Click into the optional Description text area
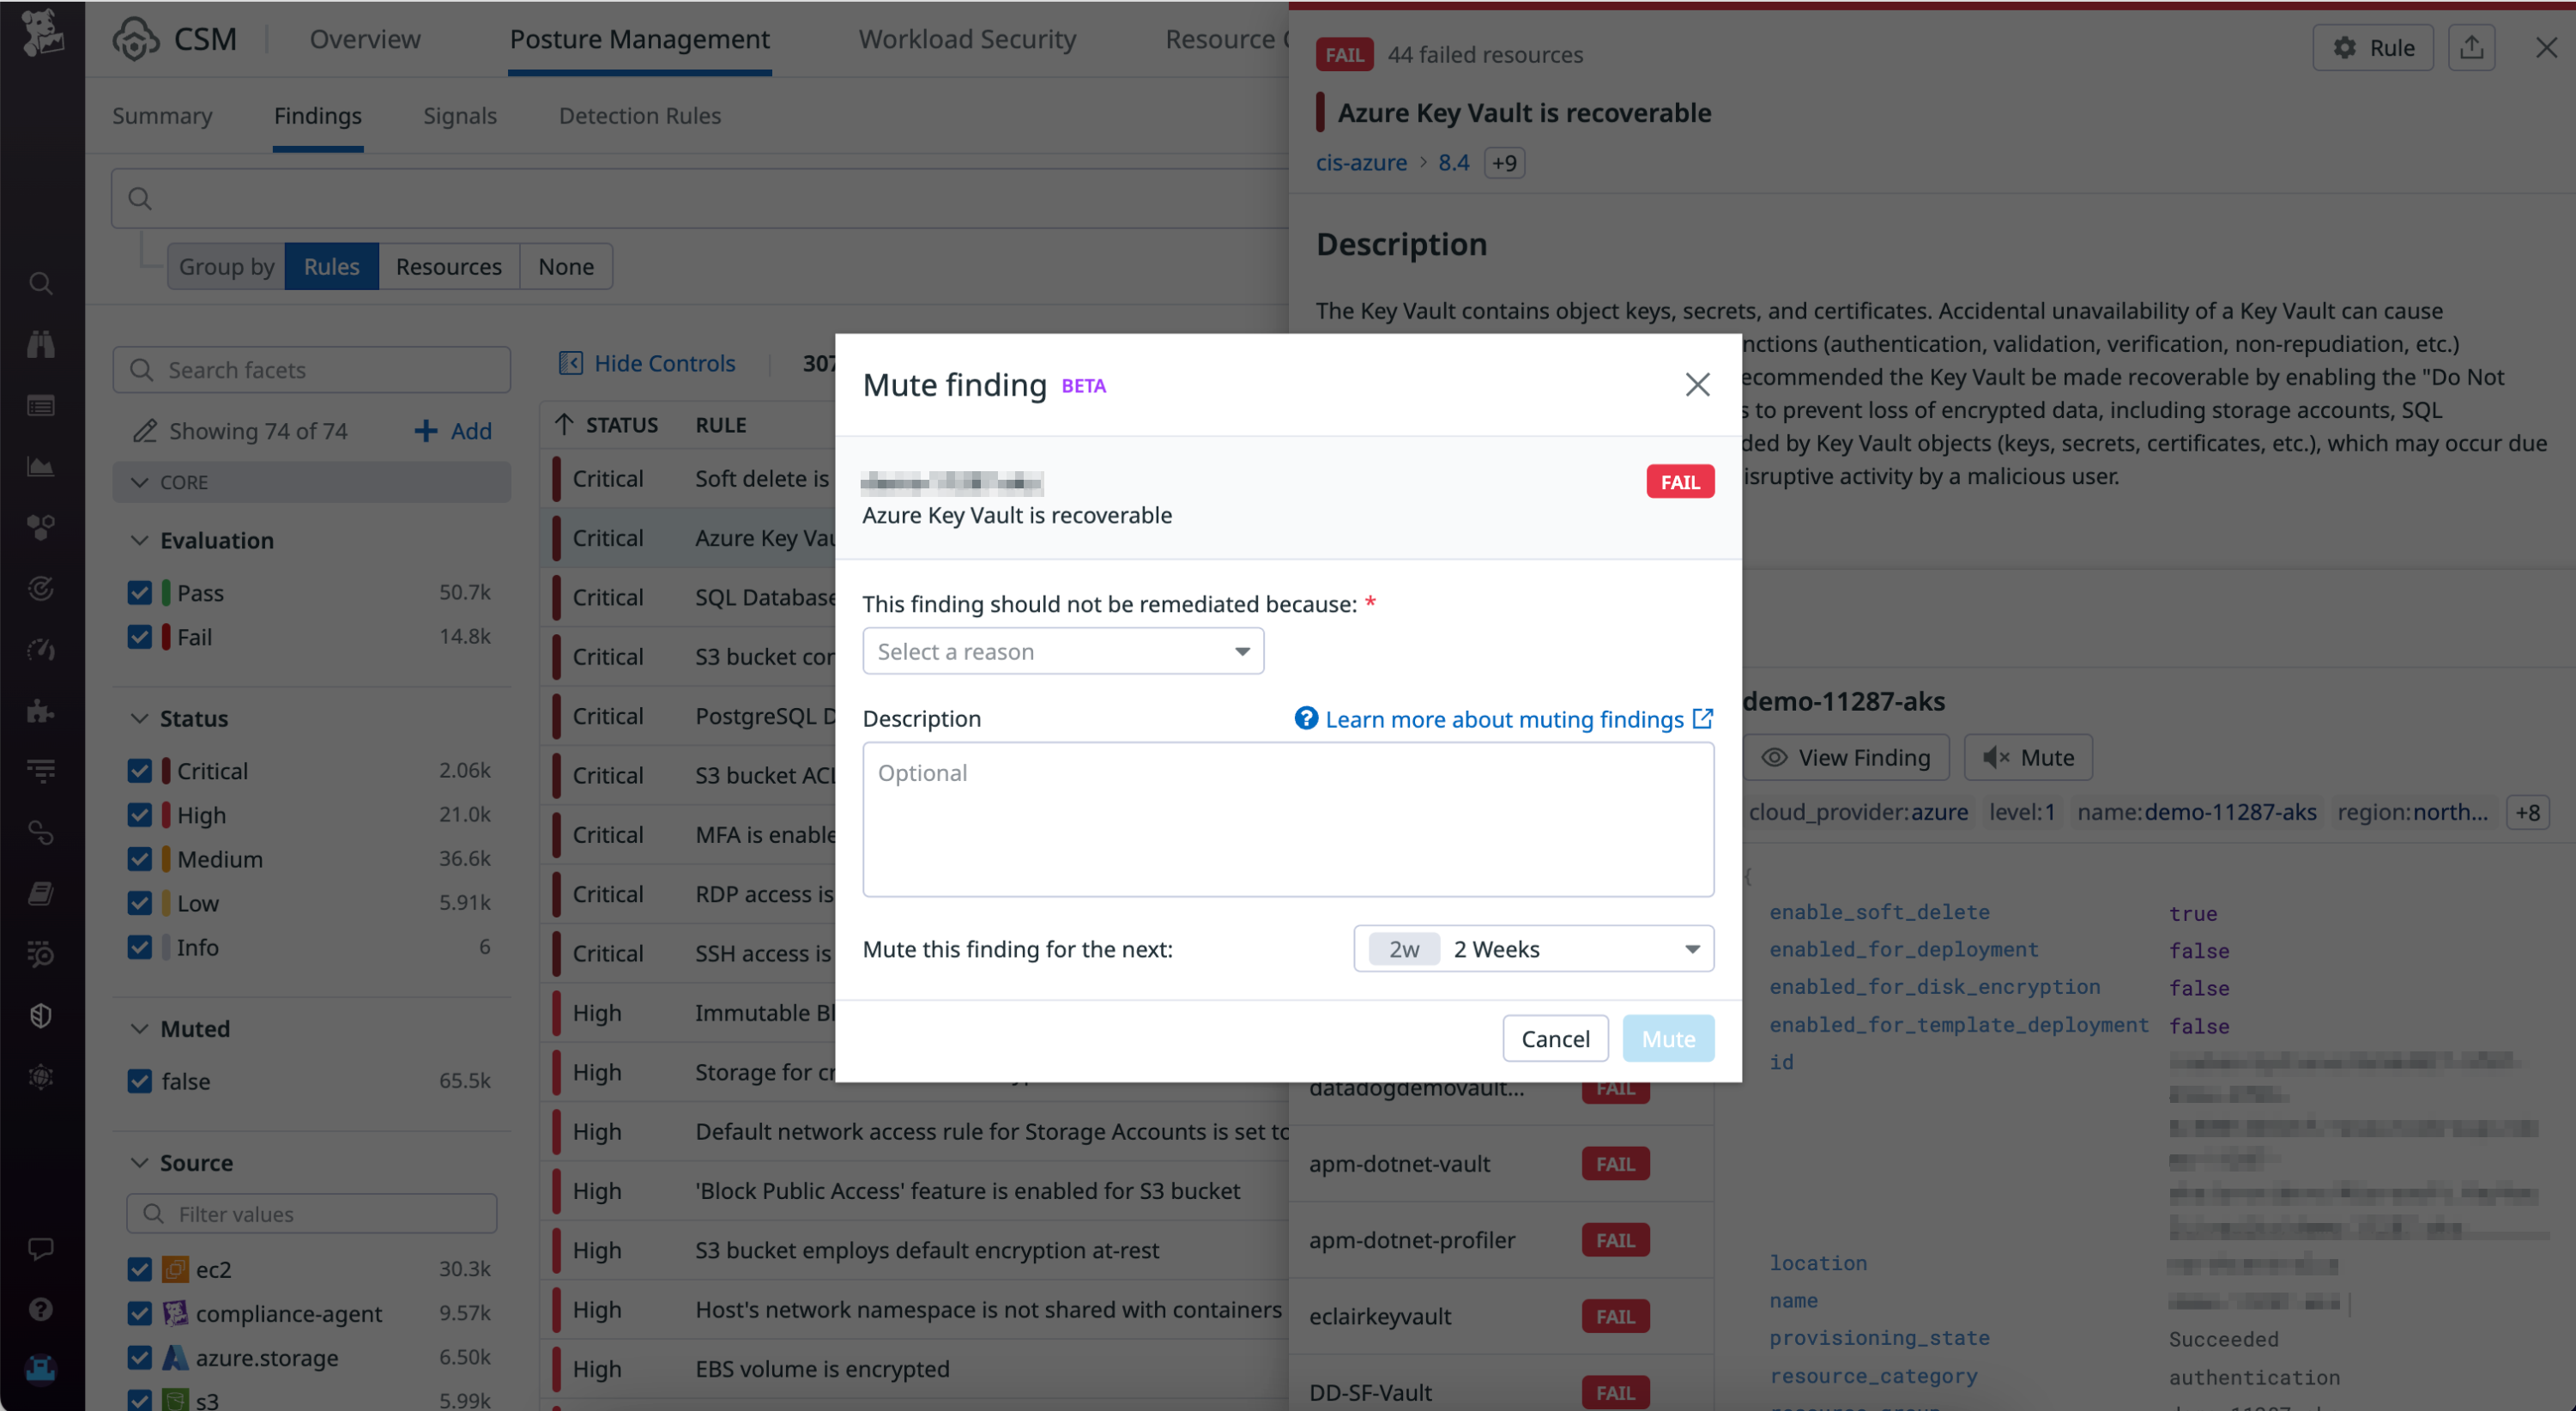 tap(1287, 819)
